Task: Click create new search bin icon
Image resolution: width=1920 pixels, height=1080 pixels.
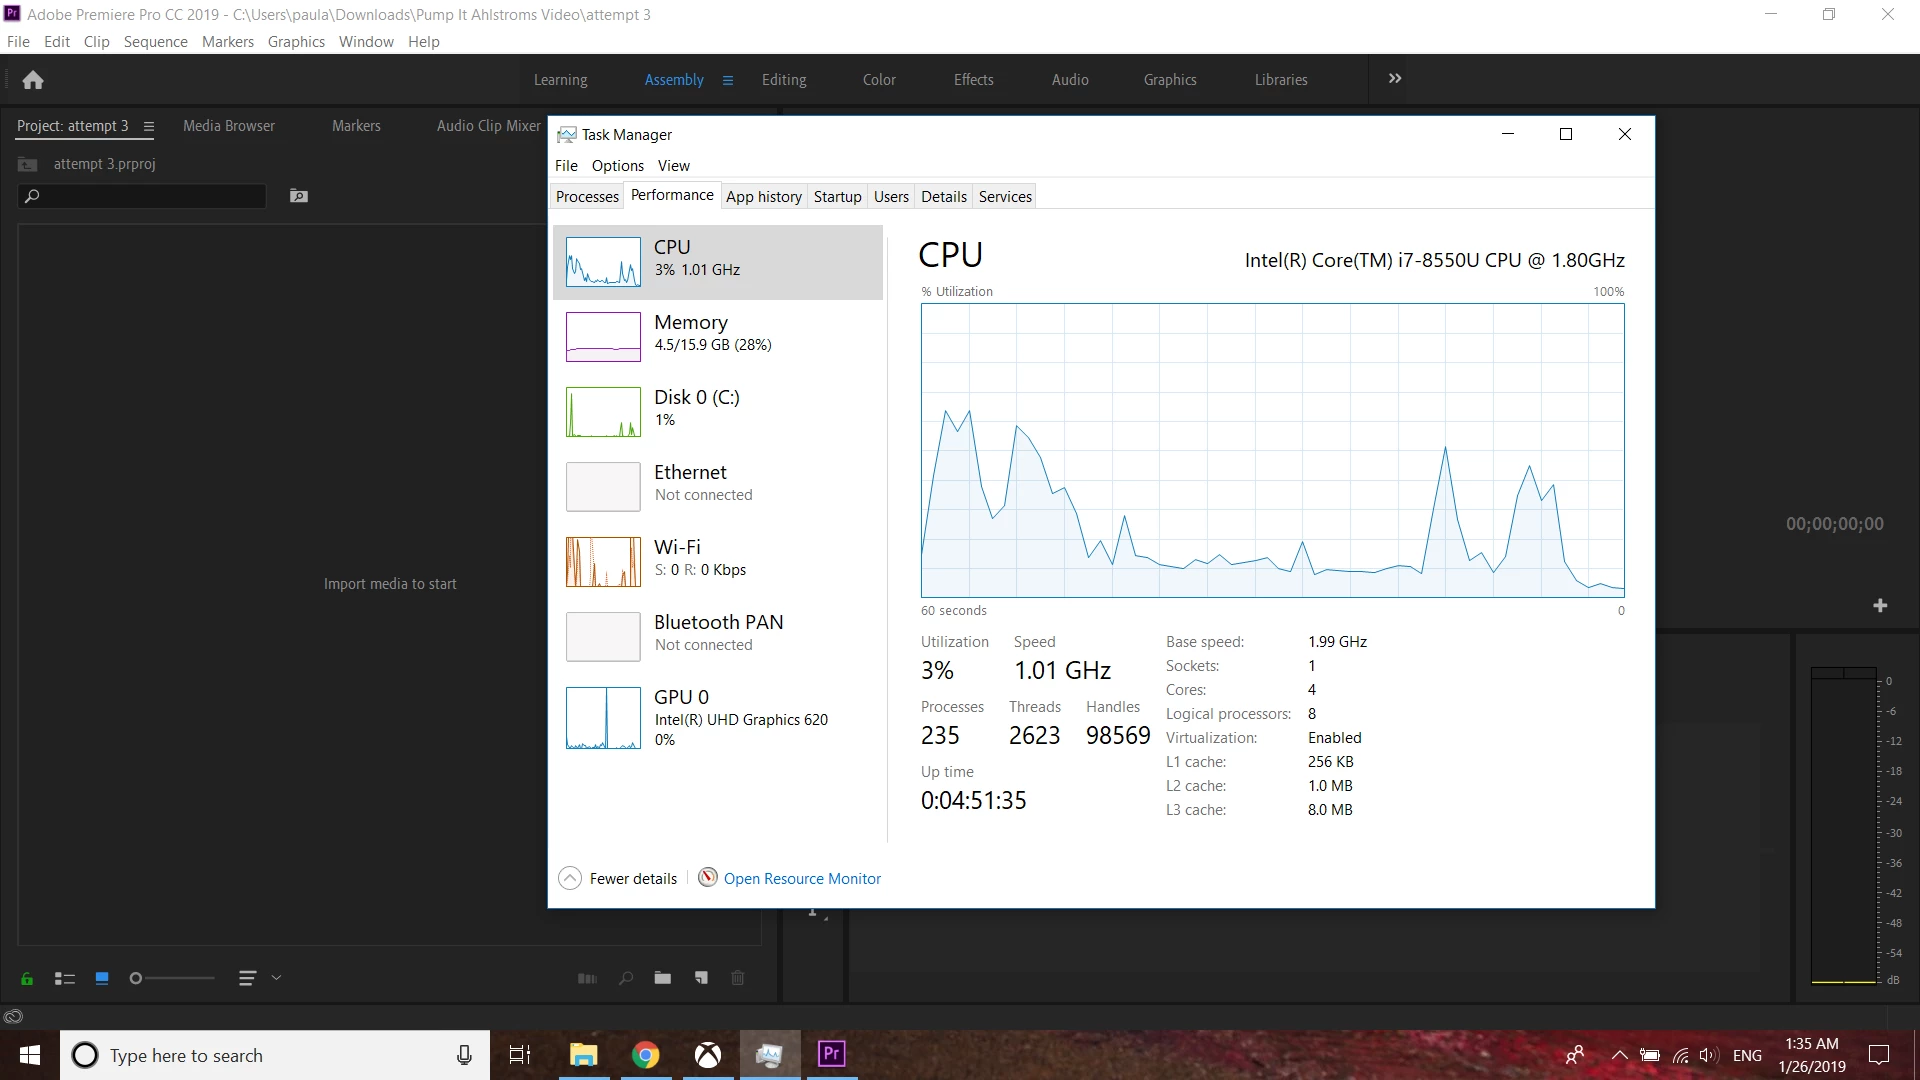Action: click(x=299, y=196)
